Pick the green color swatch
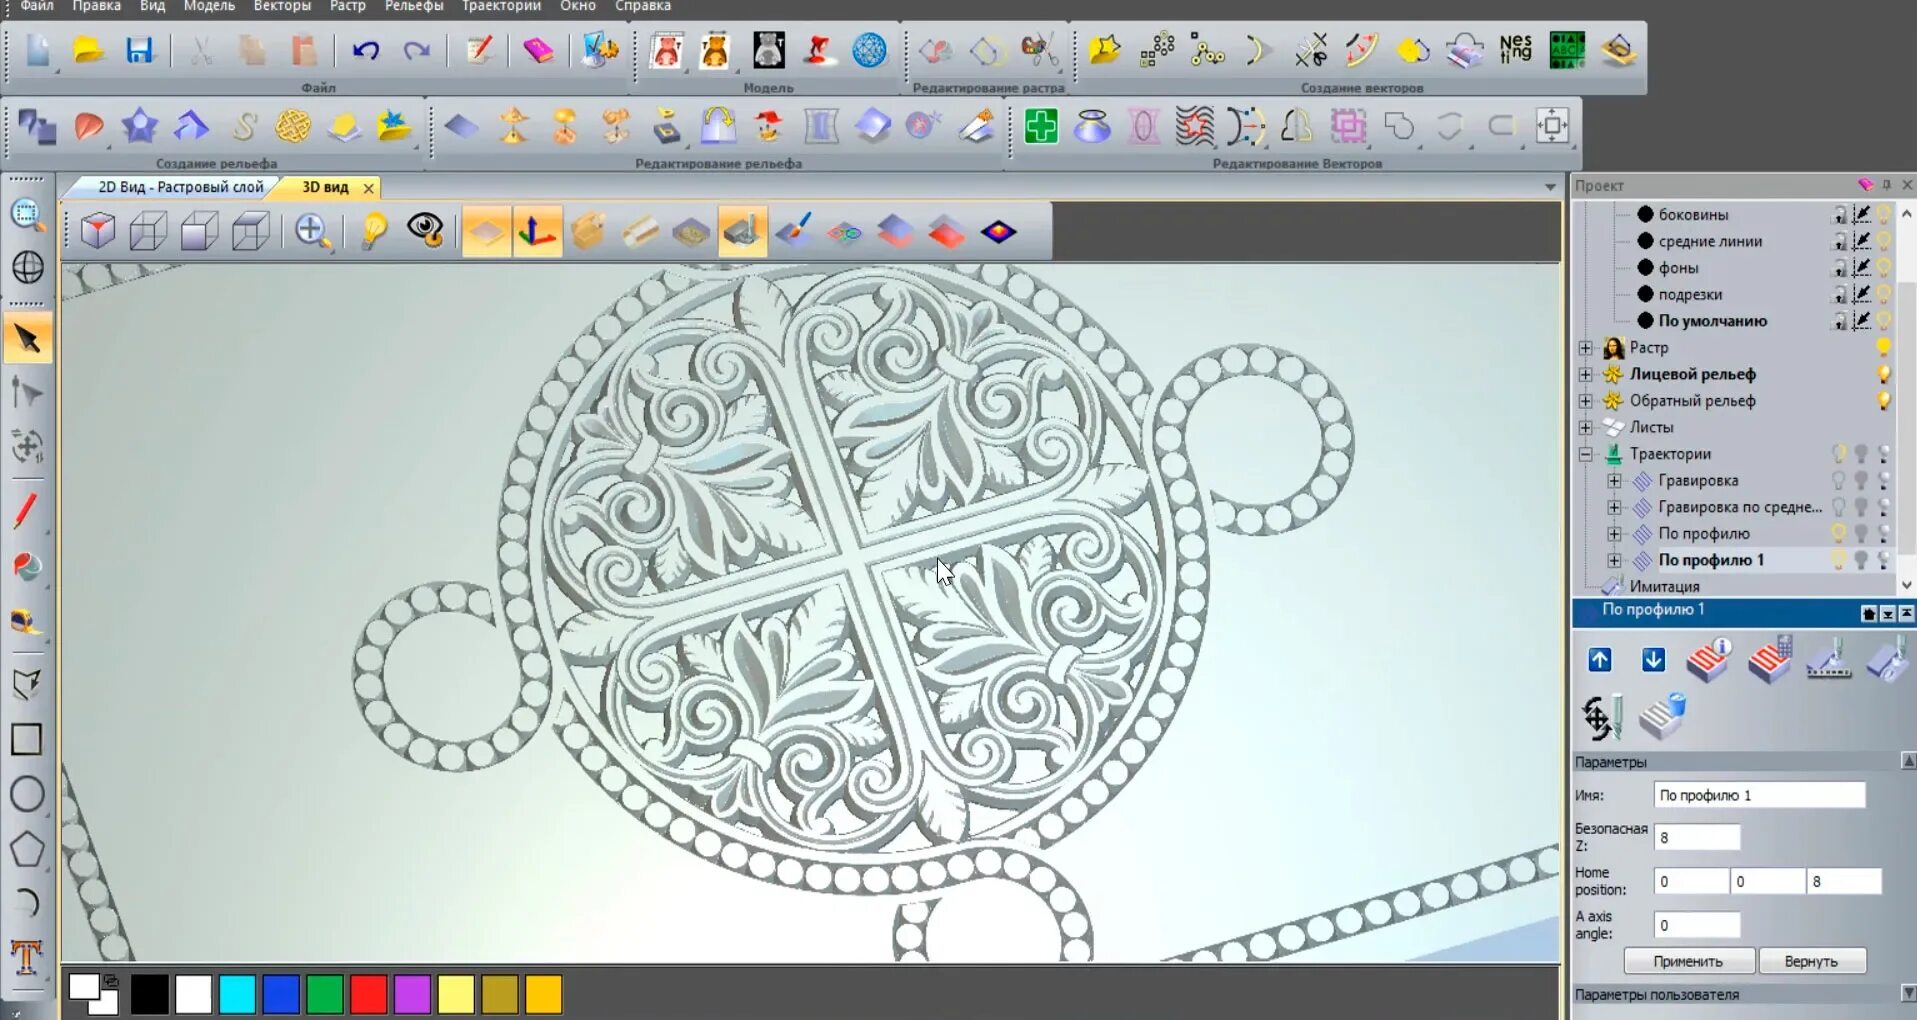1917x1020 pixels. pos(325,994)
